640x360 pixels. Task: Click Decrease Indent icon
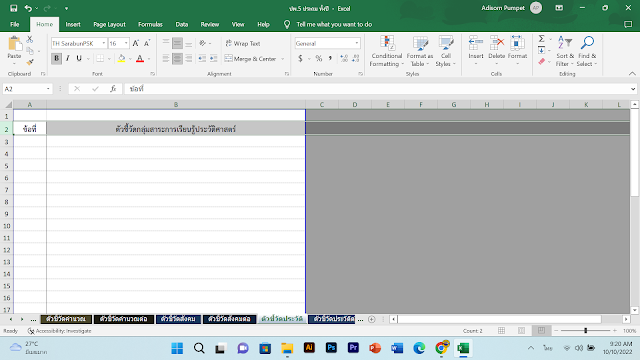tap(202, 58)
